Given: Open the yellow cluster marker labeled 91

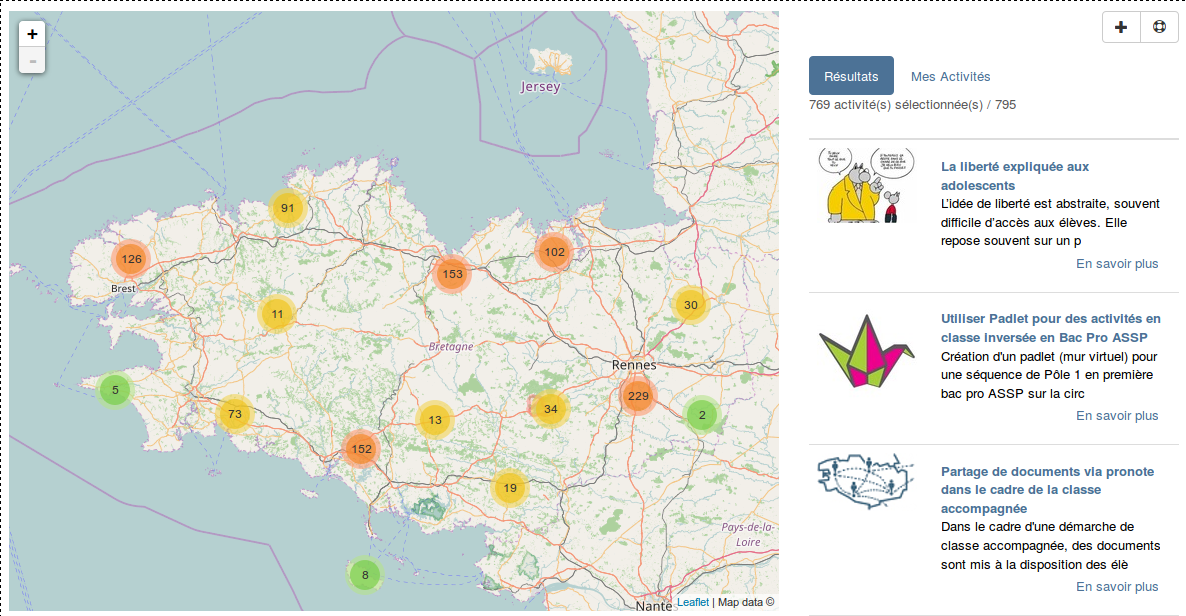Looking at the screenshot, I should (x=287, y=208).
